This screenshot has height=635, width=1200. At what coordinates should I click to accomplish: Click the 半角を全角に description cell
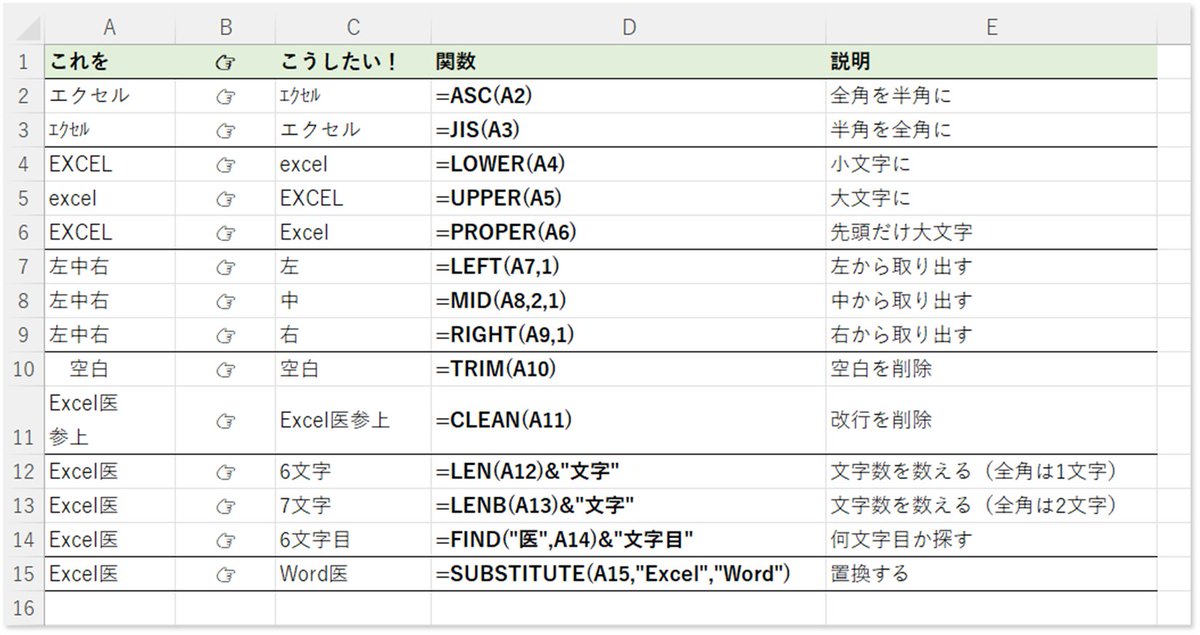[x=991, y=130]
